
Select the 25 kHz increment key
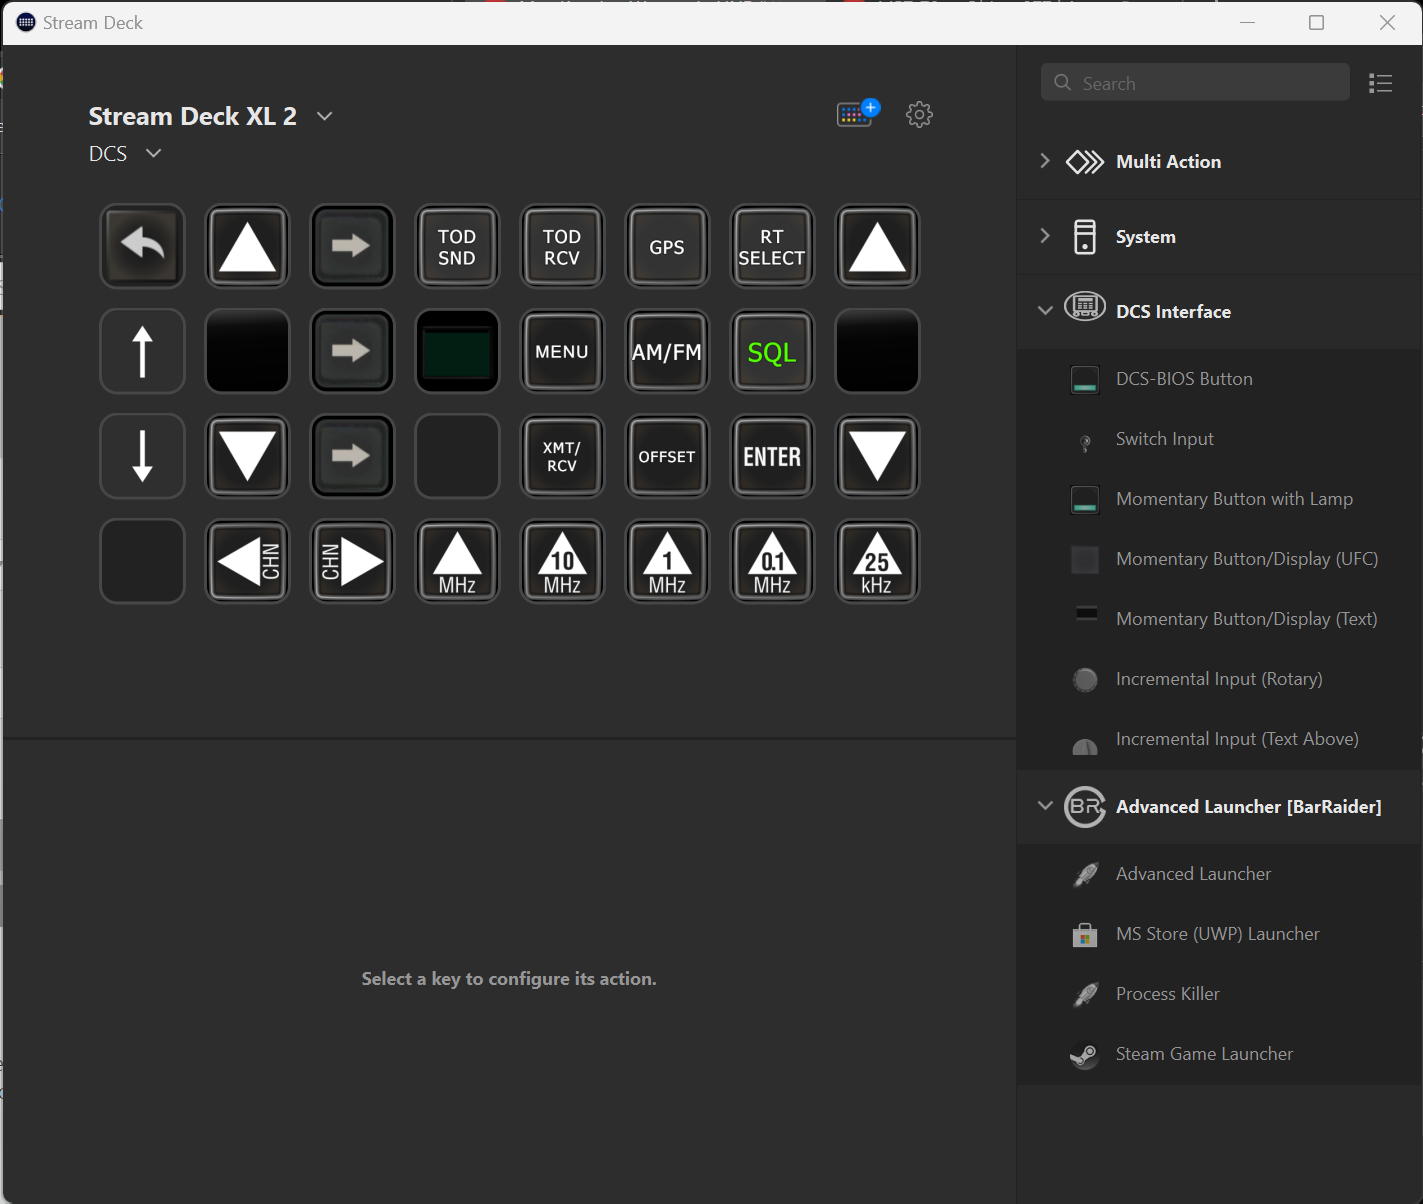877,561
